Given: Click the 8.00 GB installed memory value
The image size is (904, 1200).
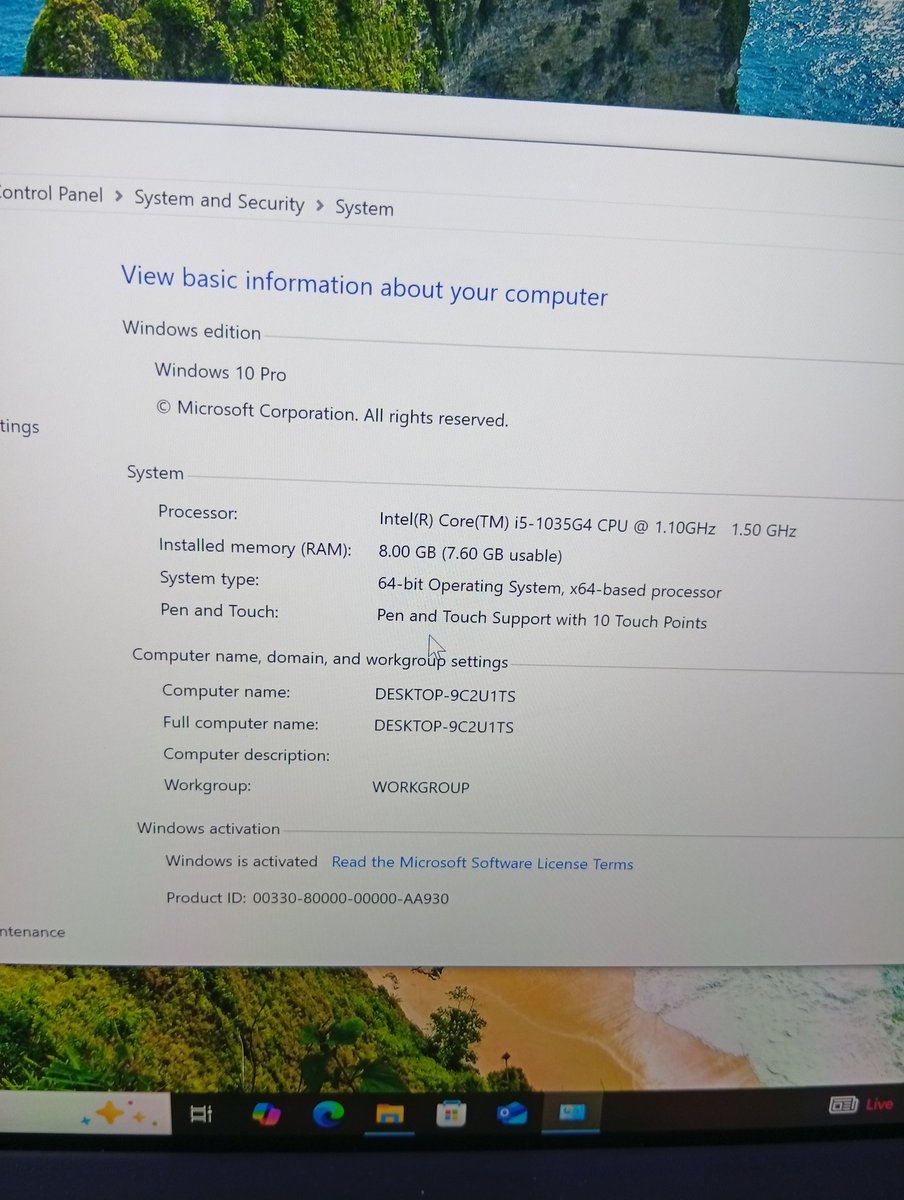Looking at the screenshot, I should (470, 553).
